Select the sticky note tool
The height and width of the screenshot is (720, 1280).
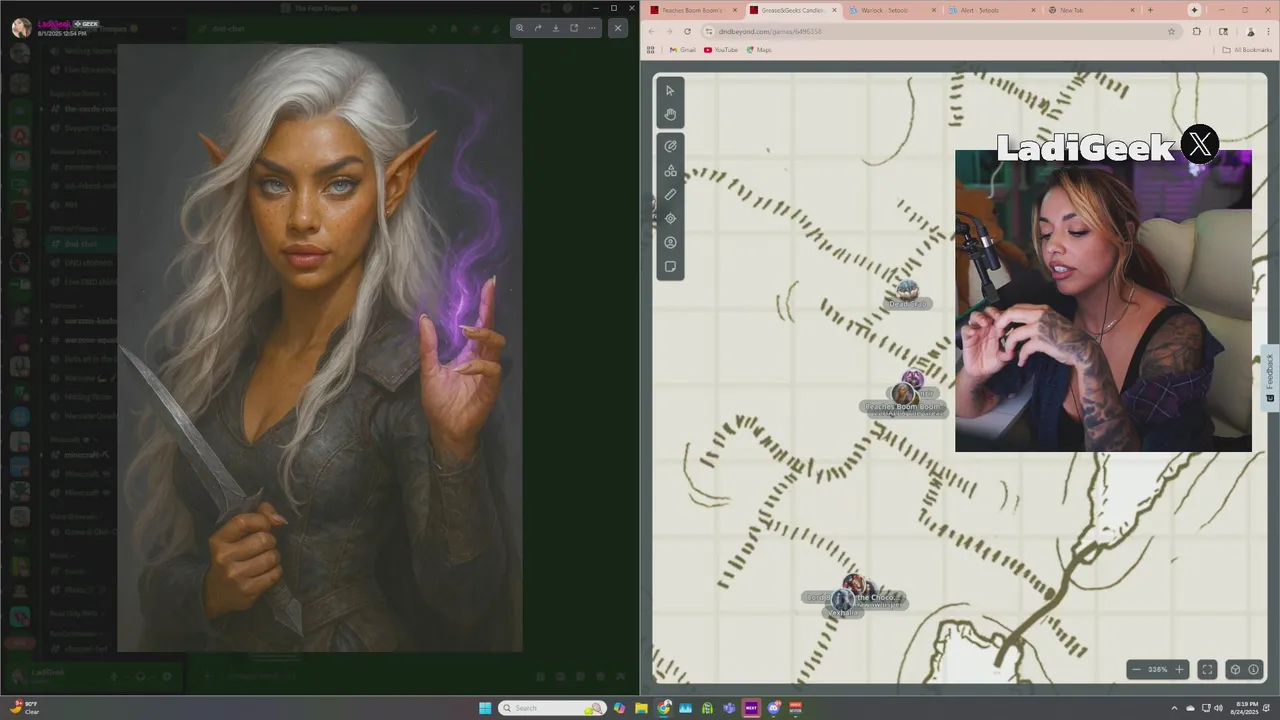pos(670,266)
